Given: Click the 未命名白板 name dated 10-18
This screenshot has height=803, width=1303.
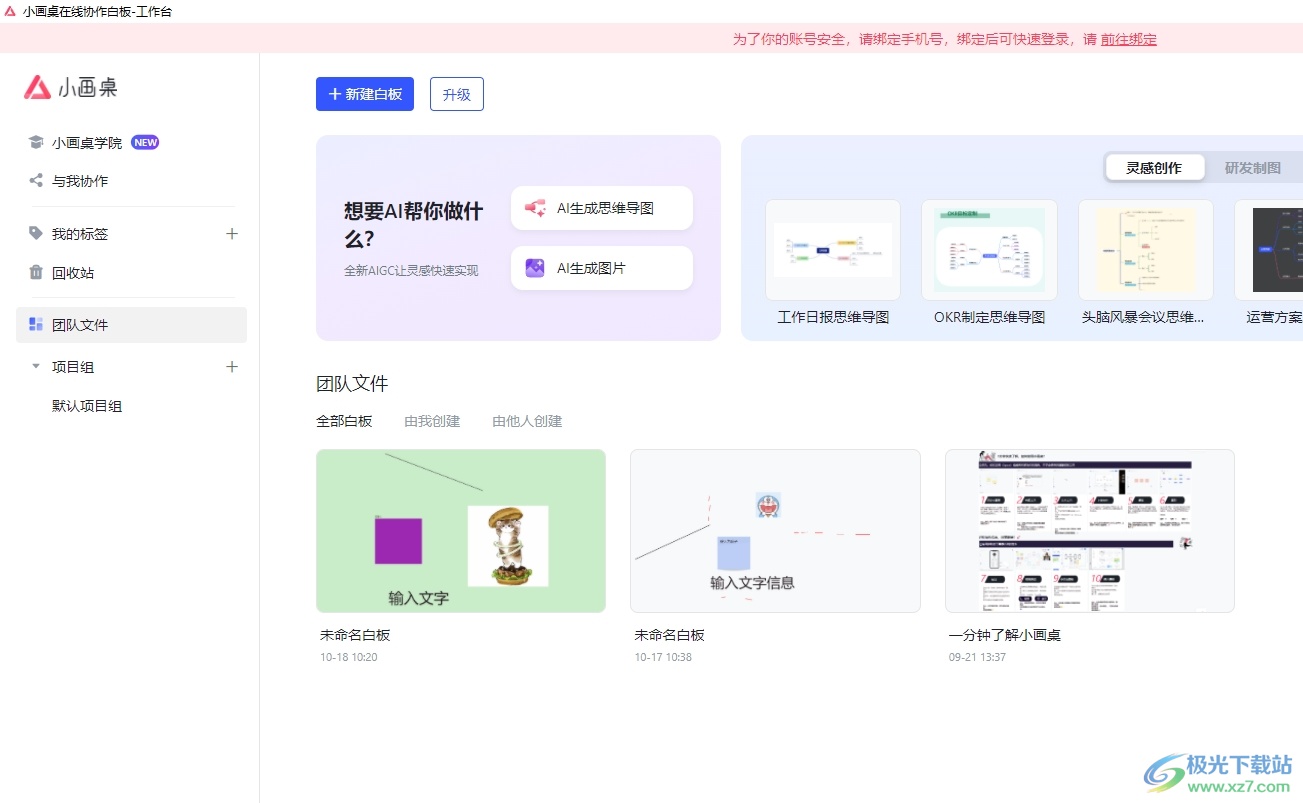Looking at the screenshot, I should coord(355,635).
